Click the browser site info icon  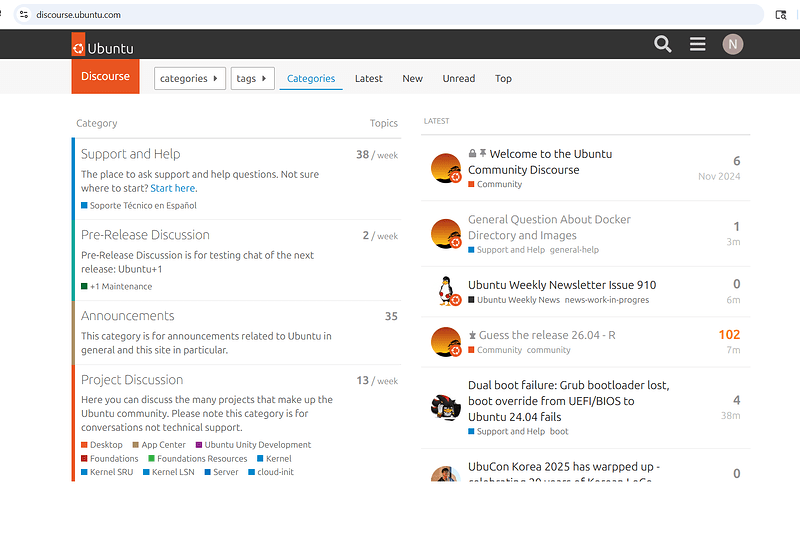click(x=24, y=14)
